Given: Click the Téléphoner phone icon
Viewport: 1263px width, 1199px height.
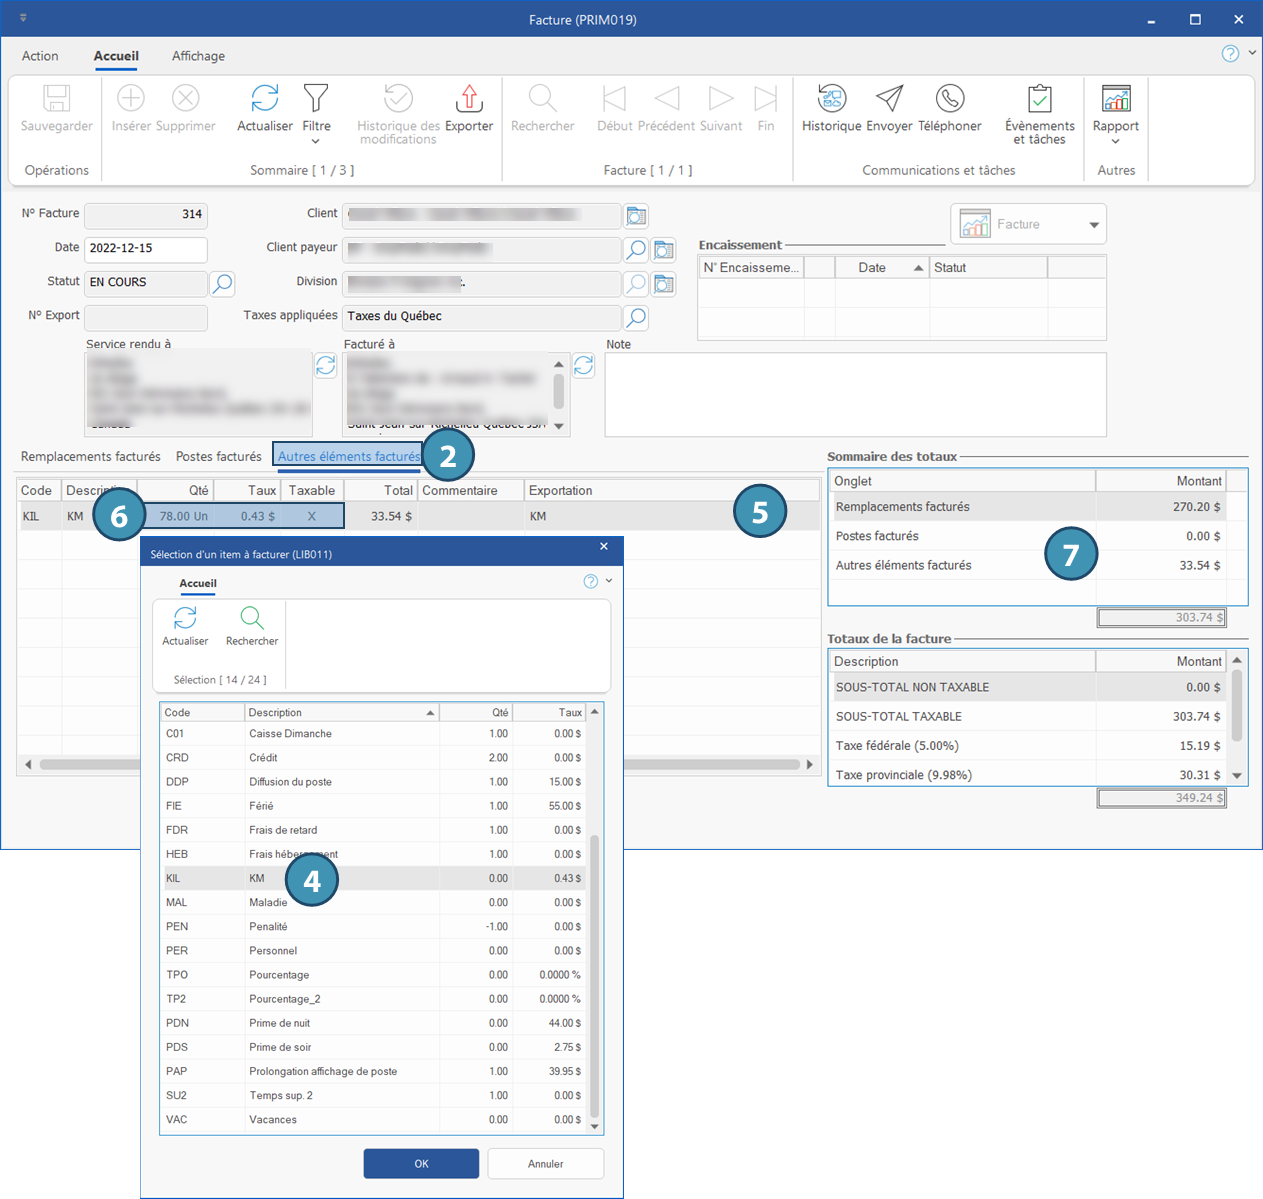Looking at the screenshot, I should click(x=949, y=99).
